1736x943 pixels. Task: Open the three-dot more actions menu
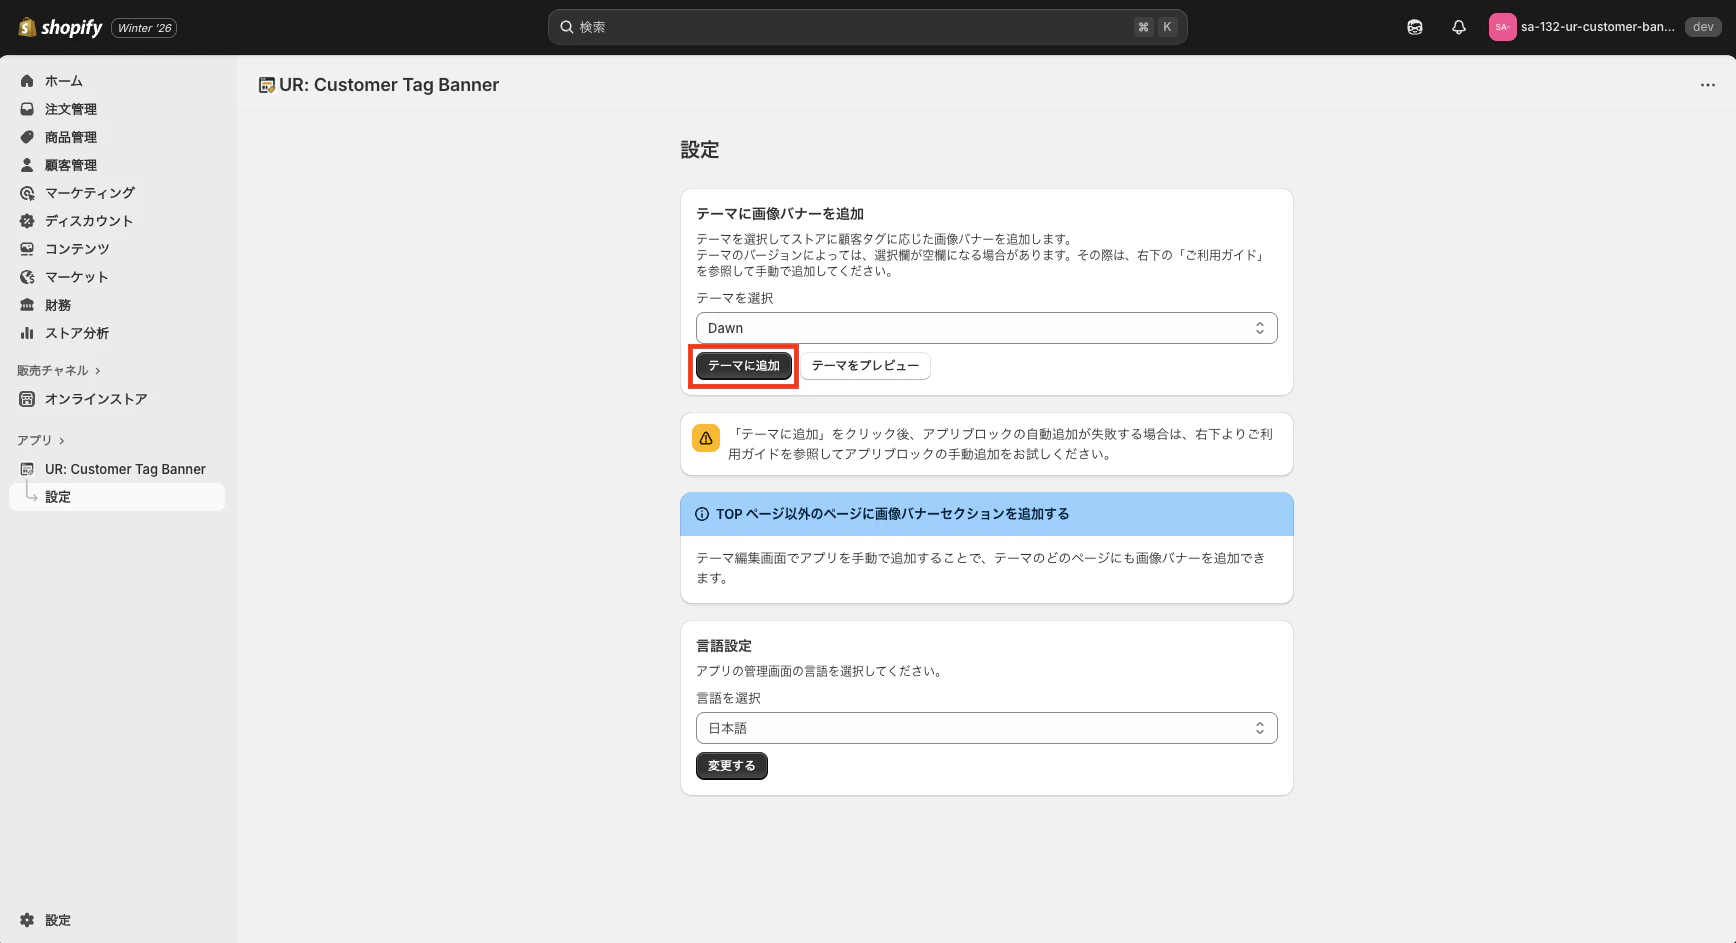pos(1707,85)
